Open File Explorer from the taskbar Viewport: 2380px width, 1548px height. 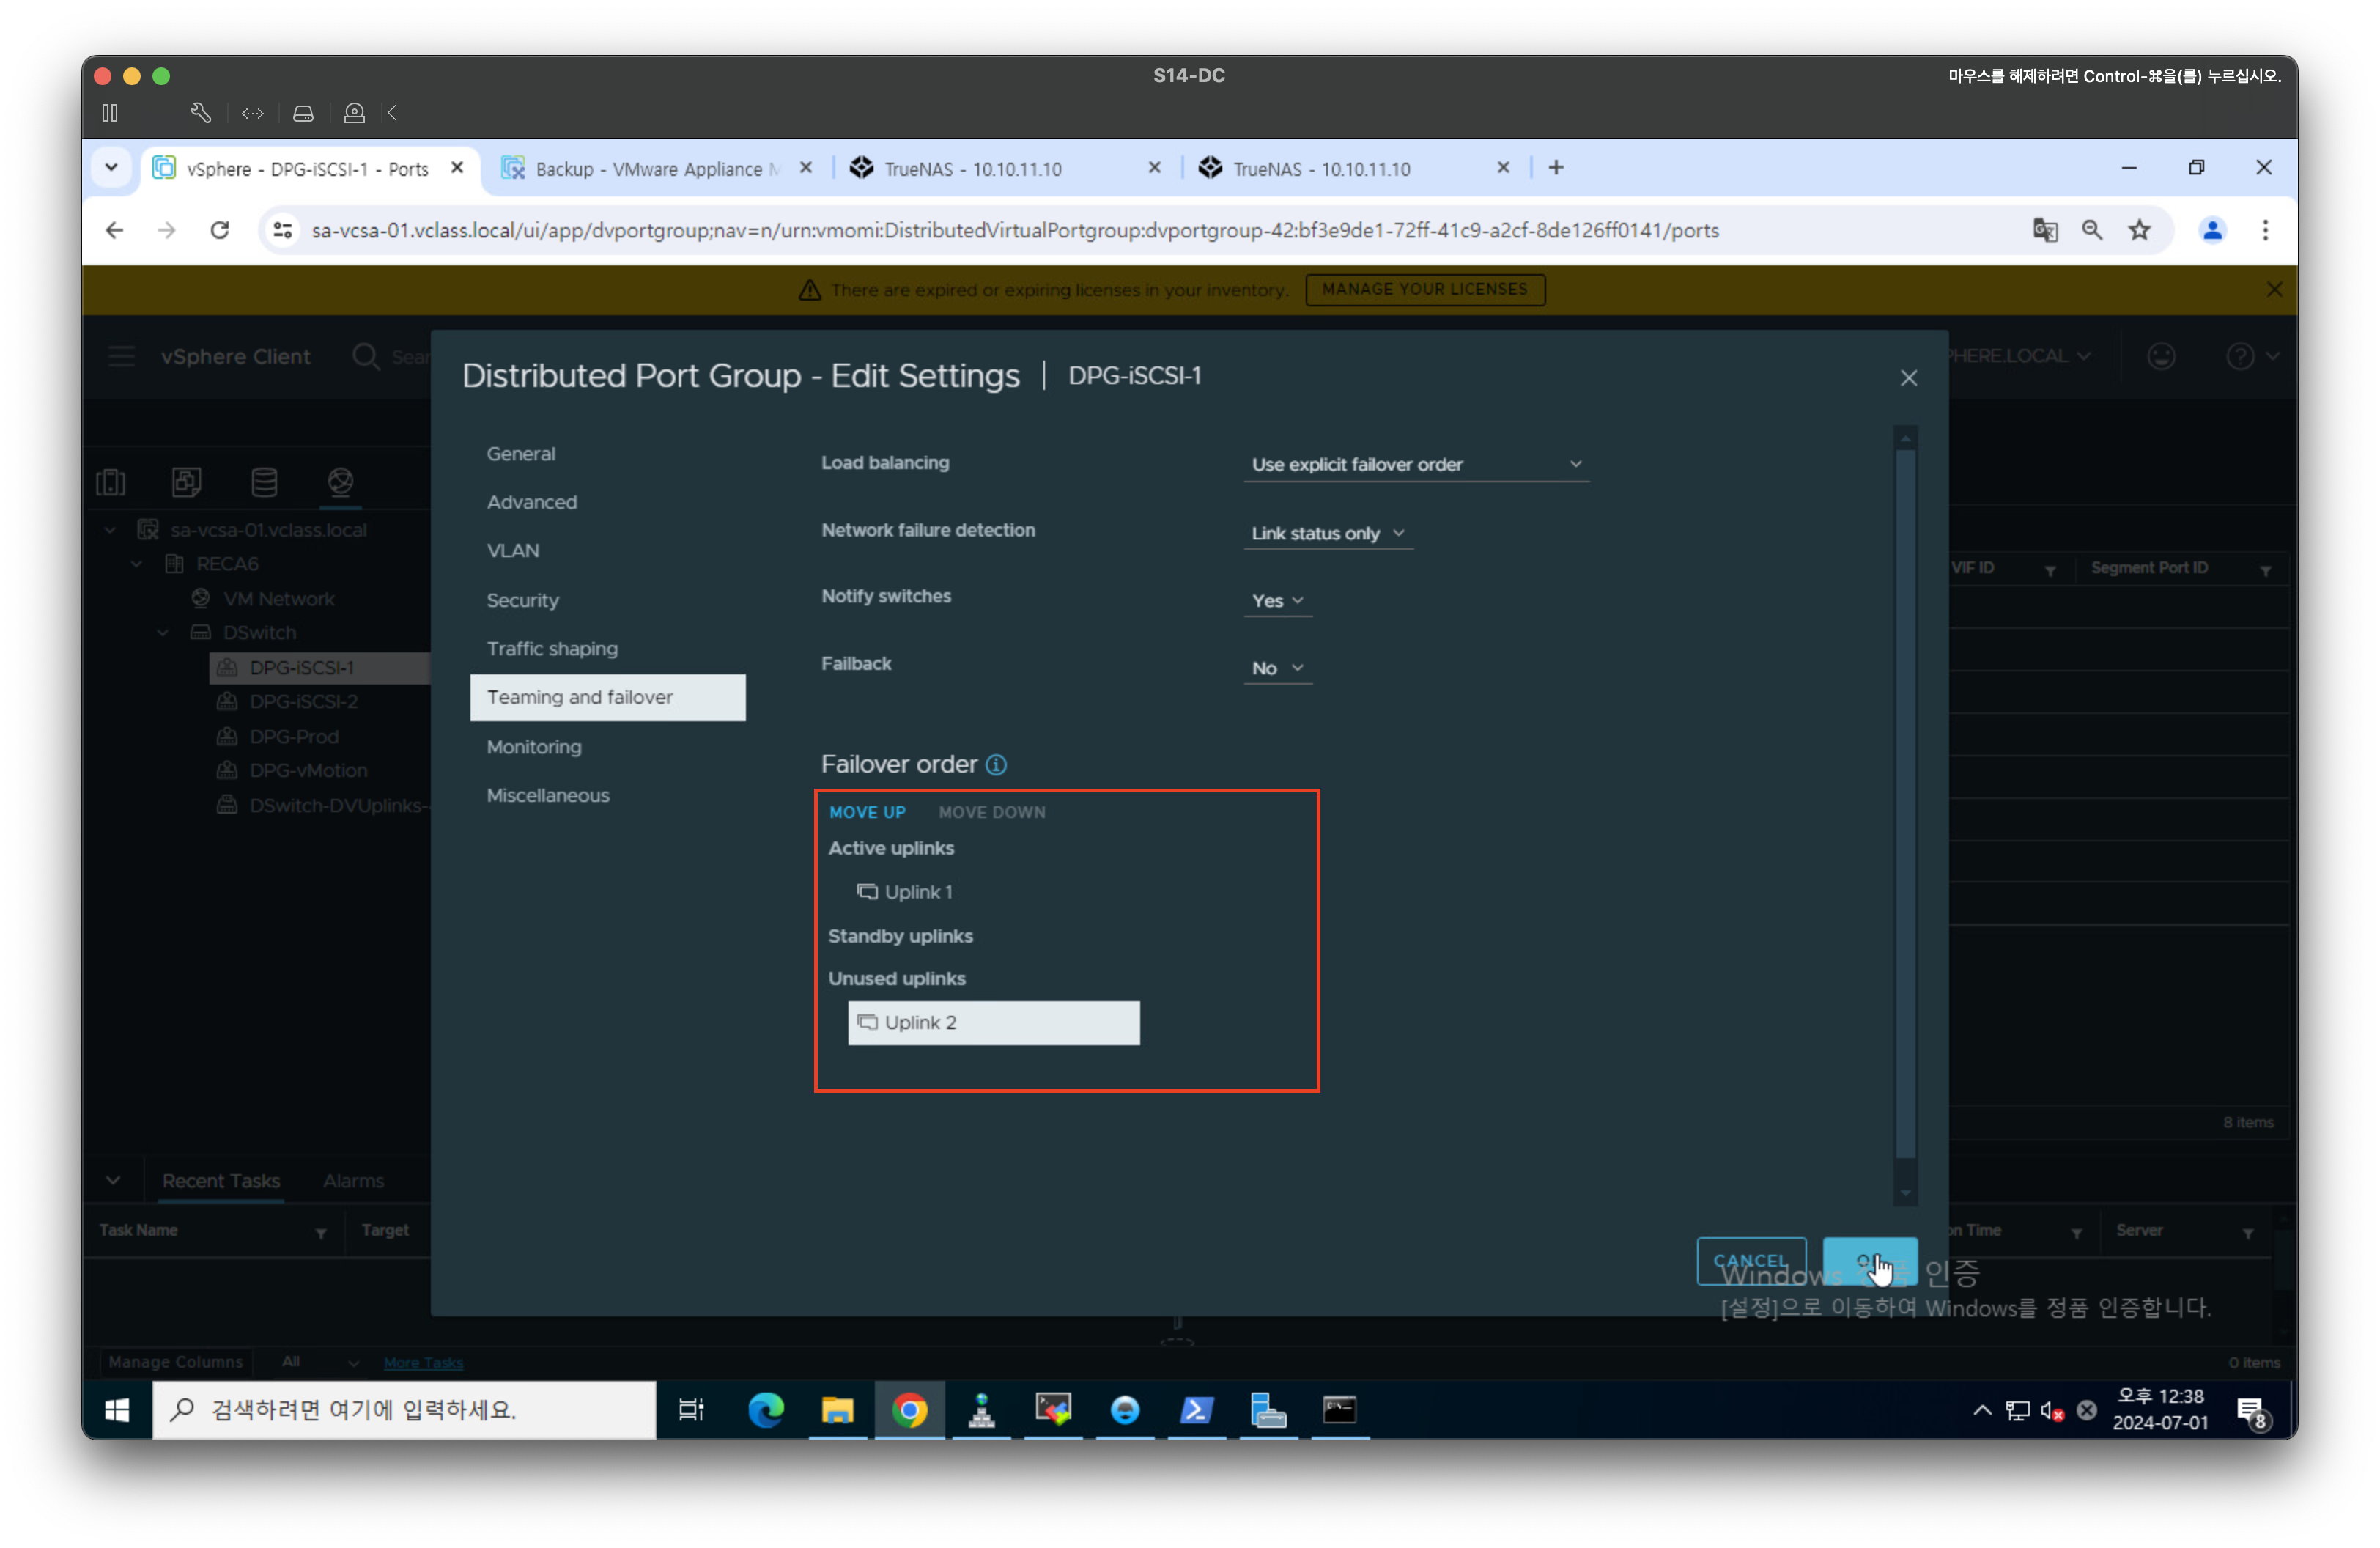[x=837, y=1410]
